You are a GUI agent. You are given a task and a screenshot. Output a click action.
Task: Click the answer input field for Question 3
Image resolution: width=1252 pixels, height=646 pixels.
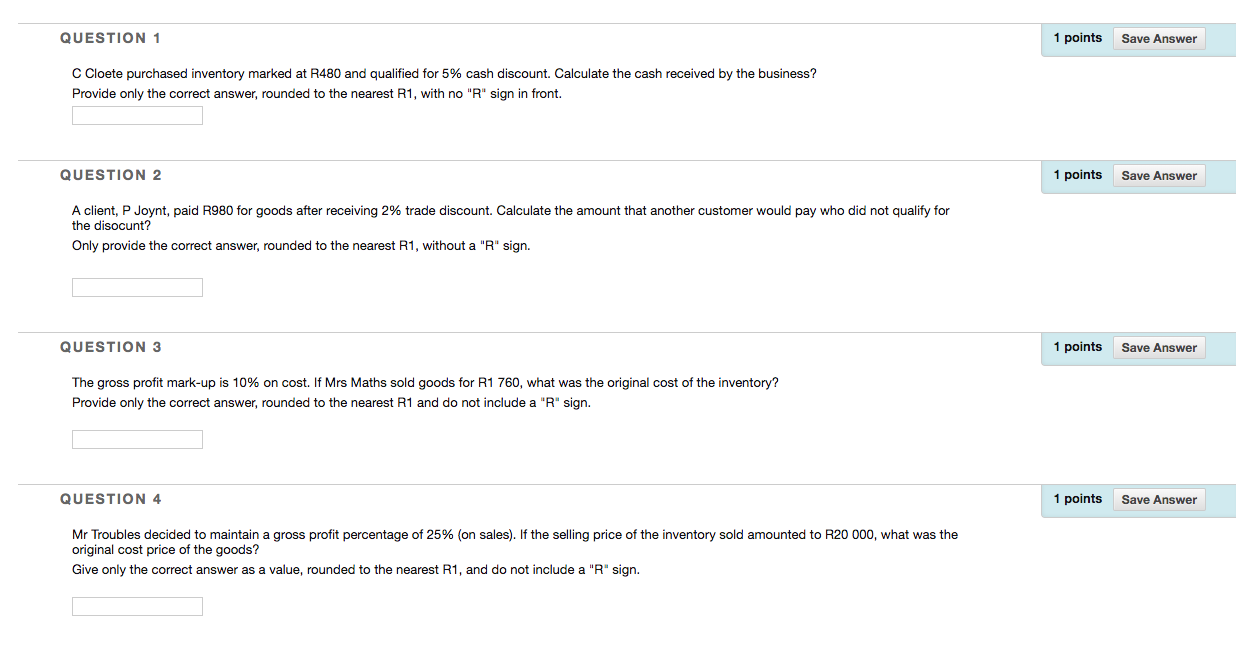click(x=136, y=439)
